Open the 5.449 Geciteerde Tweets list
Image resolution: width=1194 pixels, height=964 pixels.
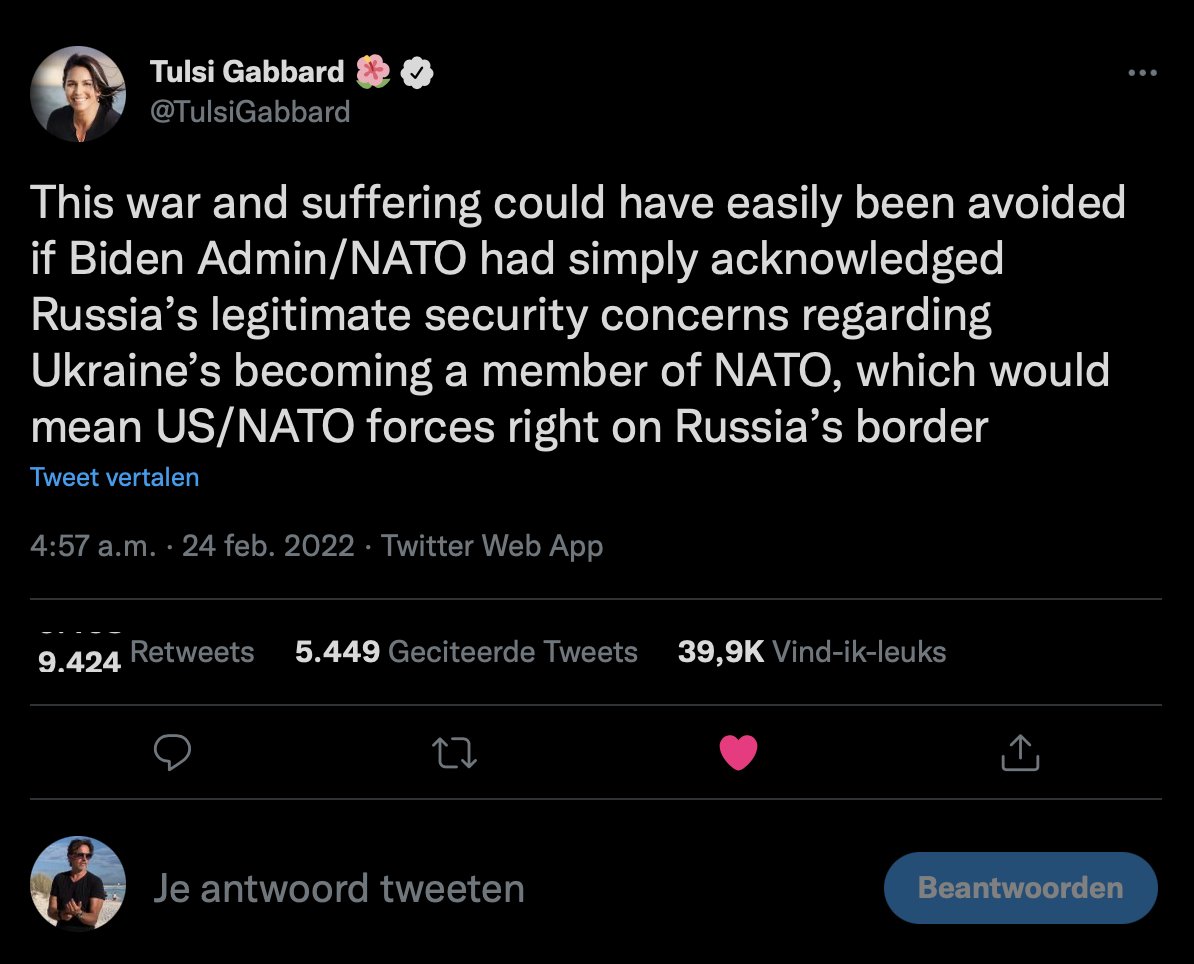coord(466,653)
